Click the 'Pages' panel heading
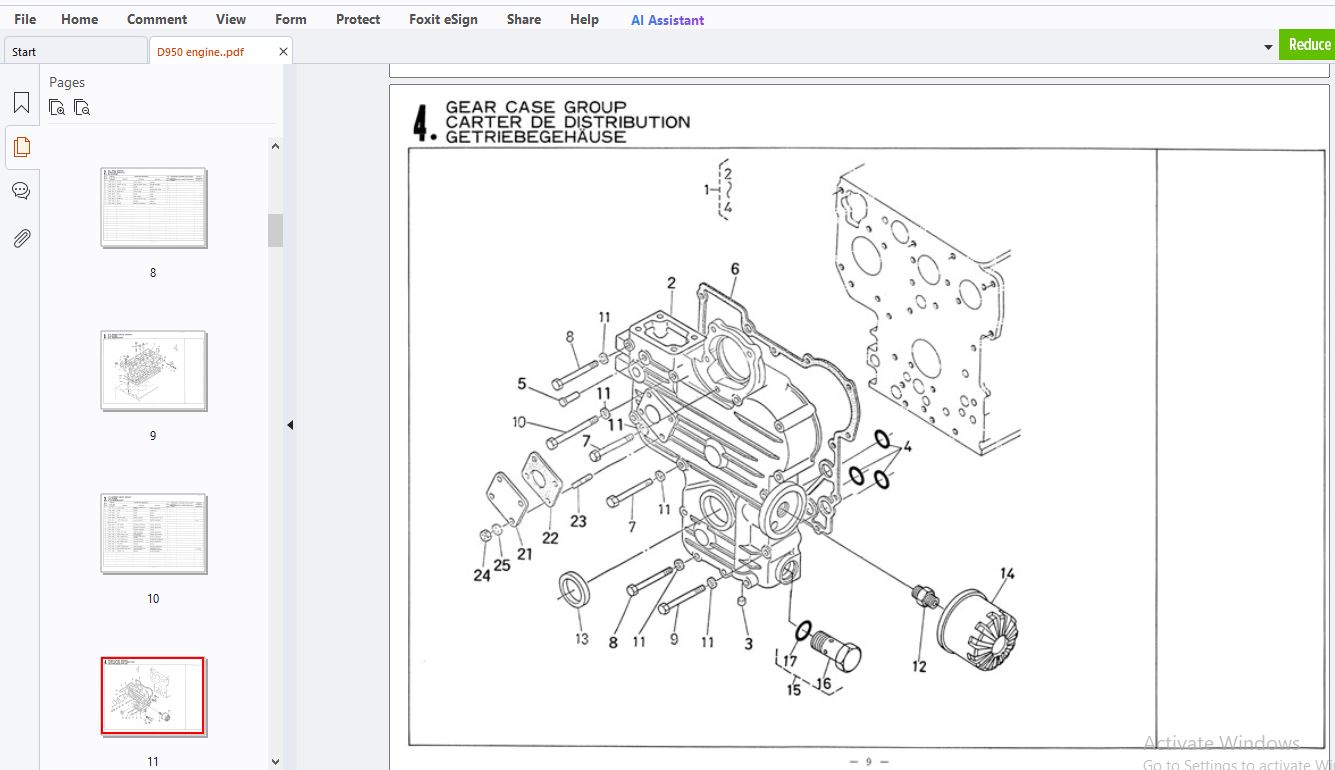 (67, 82)
